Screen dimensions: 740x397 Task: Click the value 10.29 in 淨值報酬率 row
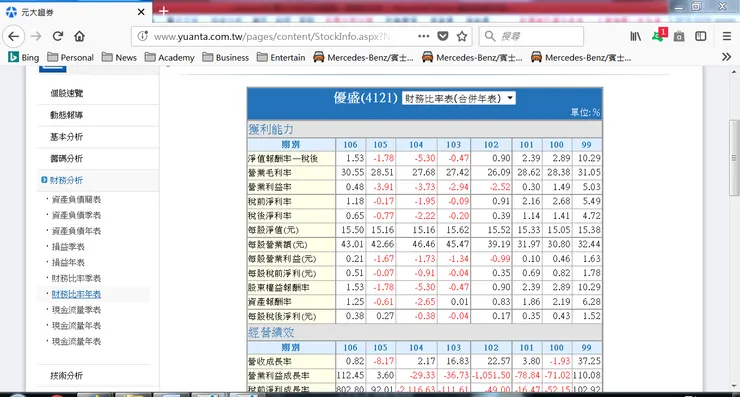[x=589, y=158]
